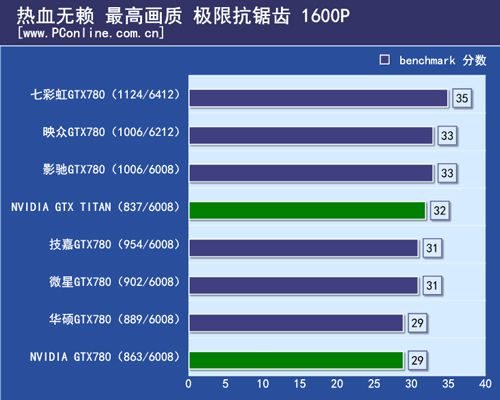
Task: Click the 微星GTX780 (902/6008) label
Action: pyautogui.click(x=114, y=282)
